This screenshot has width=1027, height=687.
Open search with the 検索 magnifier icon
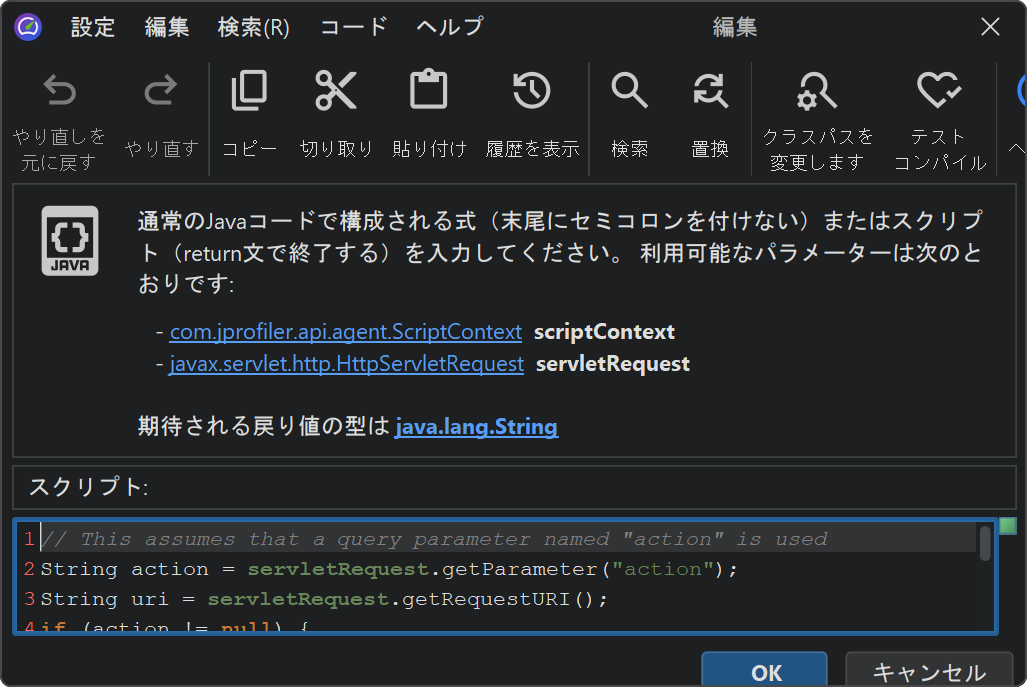(630, 91)
